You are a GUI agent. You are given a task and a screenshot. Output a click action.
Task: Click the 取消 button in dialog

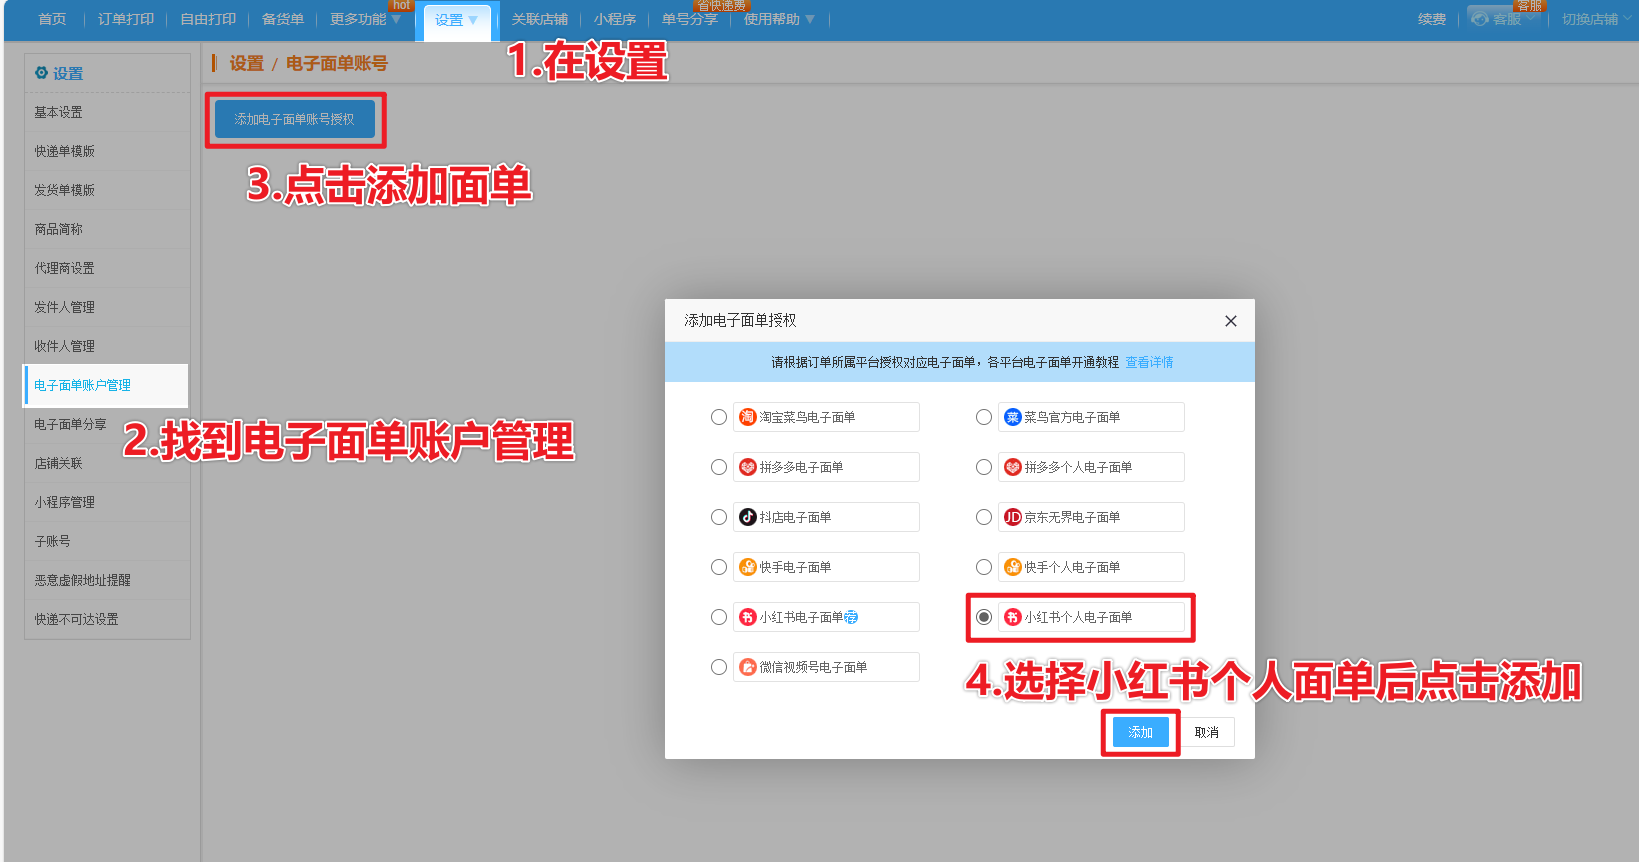[1207, 732]
